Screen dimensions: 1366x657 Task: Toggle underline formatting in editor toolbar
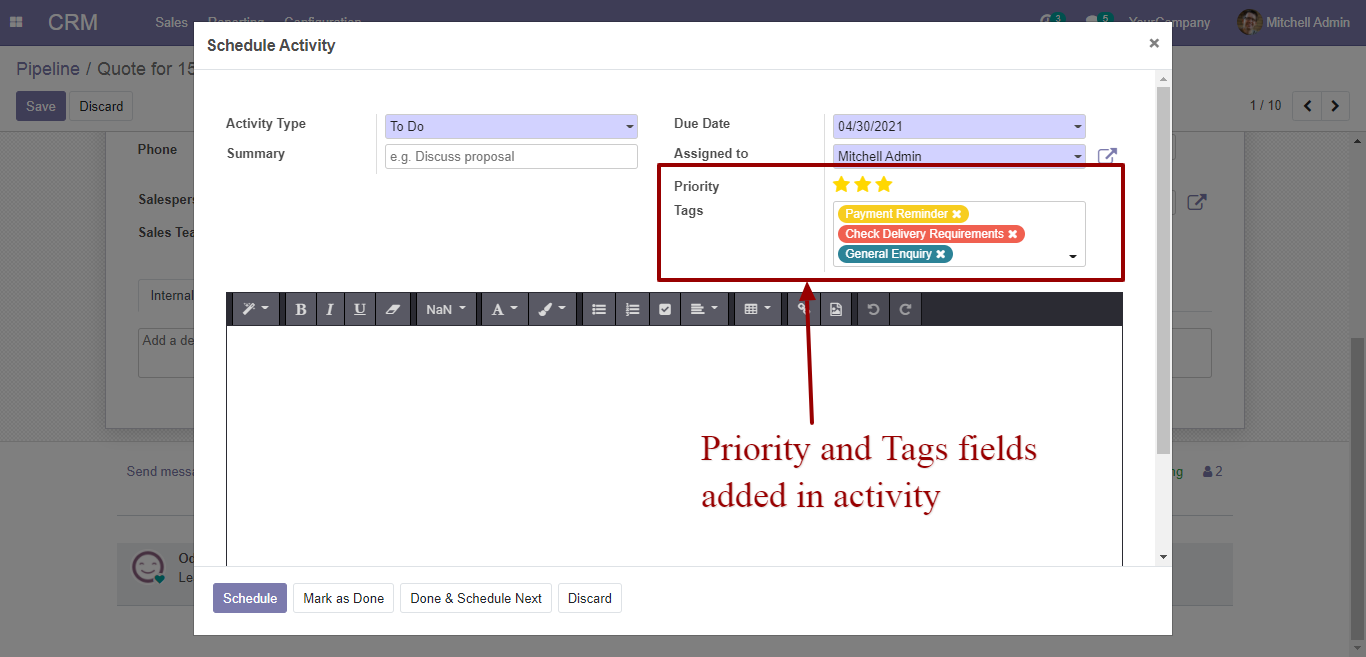pos(360,310)
